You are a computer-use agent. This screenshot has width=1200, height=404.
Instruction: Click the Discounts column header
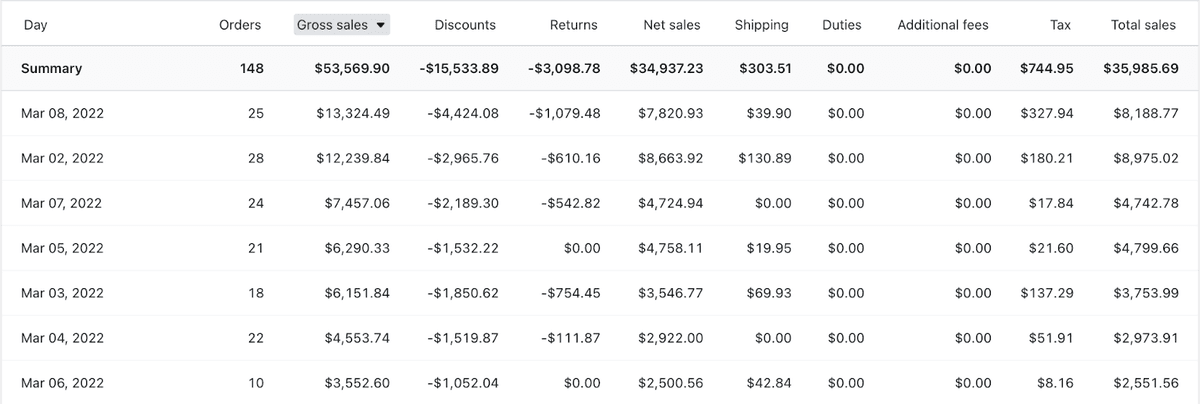tap(466, 25)
